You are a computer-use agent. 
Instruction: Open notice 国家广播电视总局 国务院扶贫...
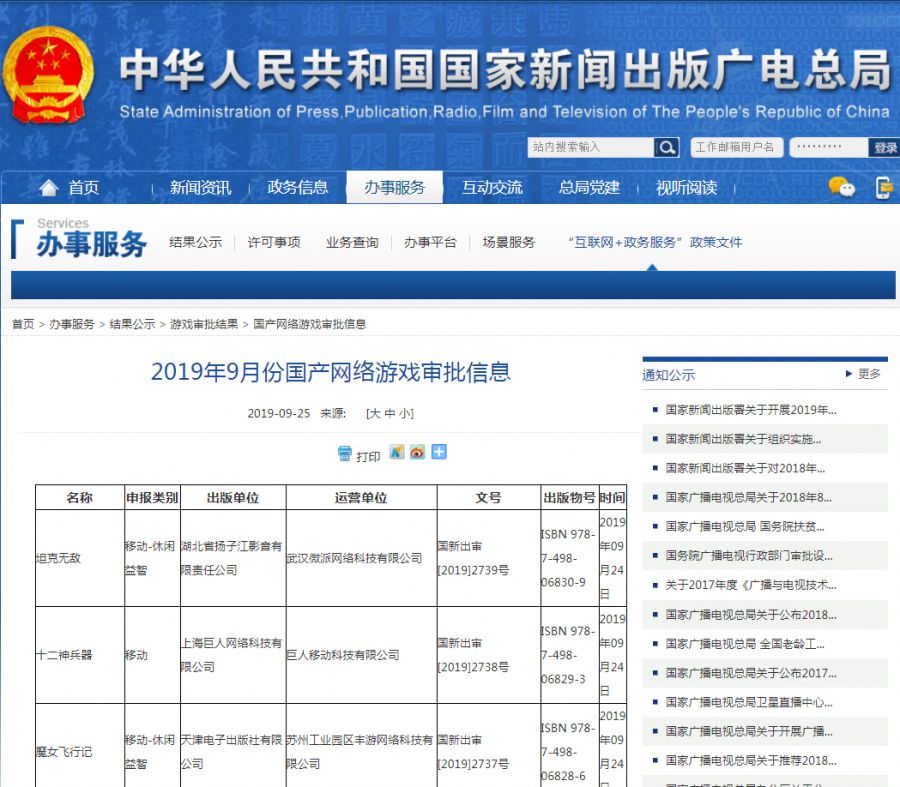point(745,526)
